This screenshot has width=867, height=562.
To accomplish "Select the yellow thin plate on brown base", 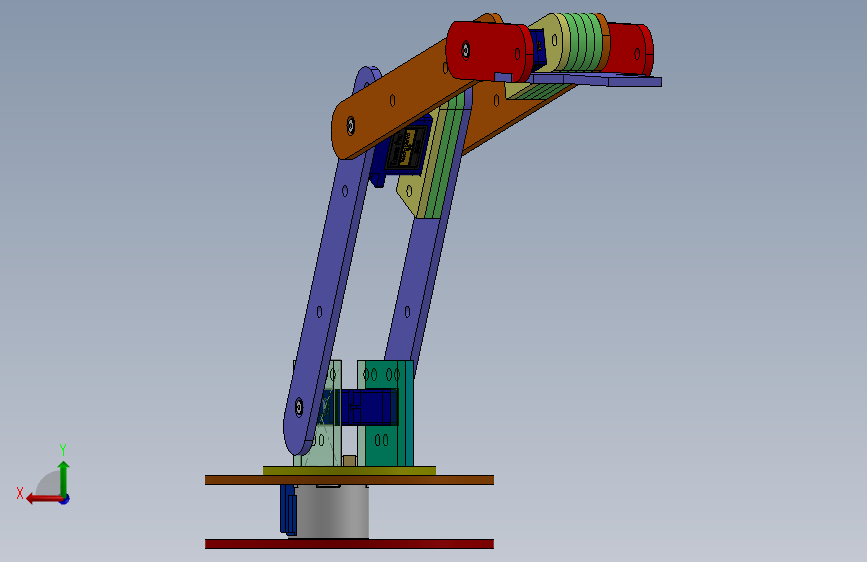I will coord(349,471).
